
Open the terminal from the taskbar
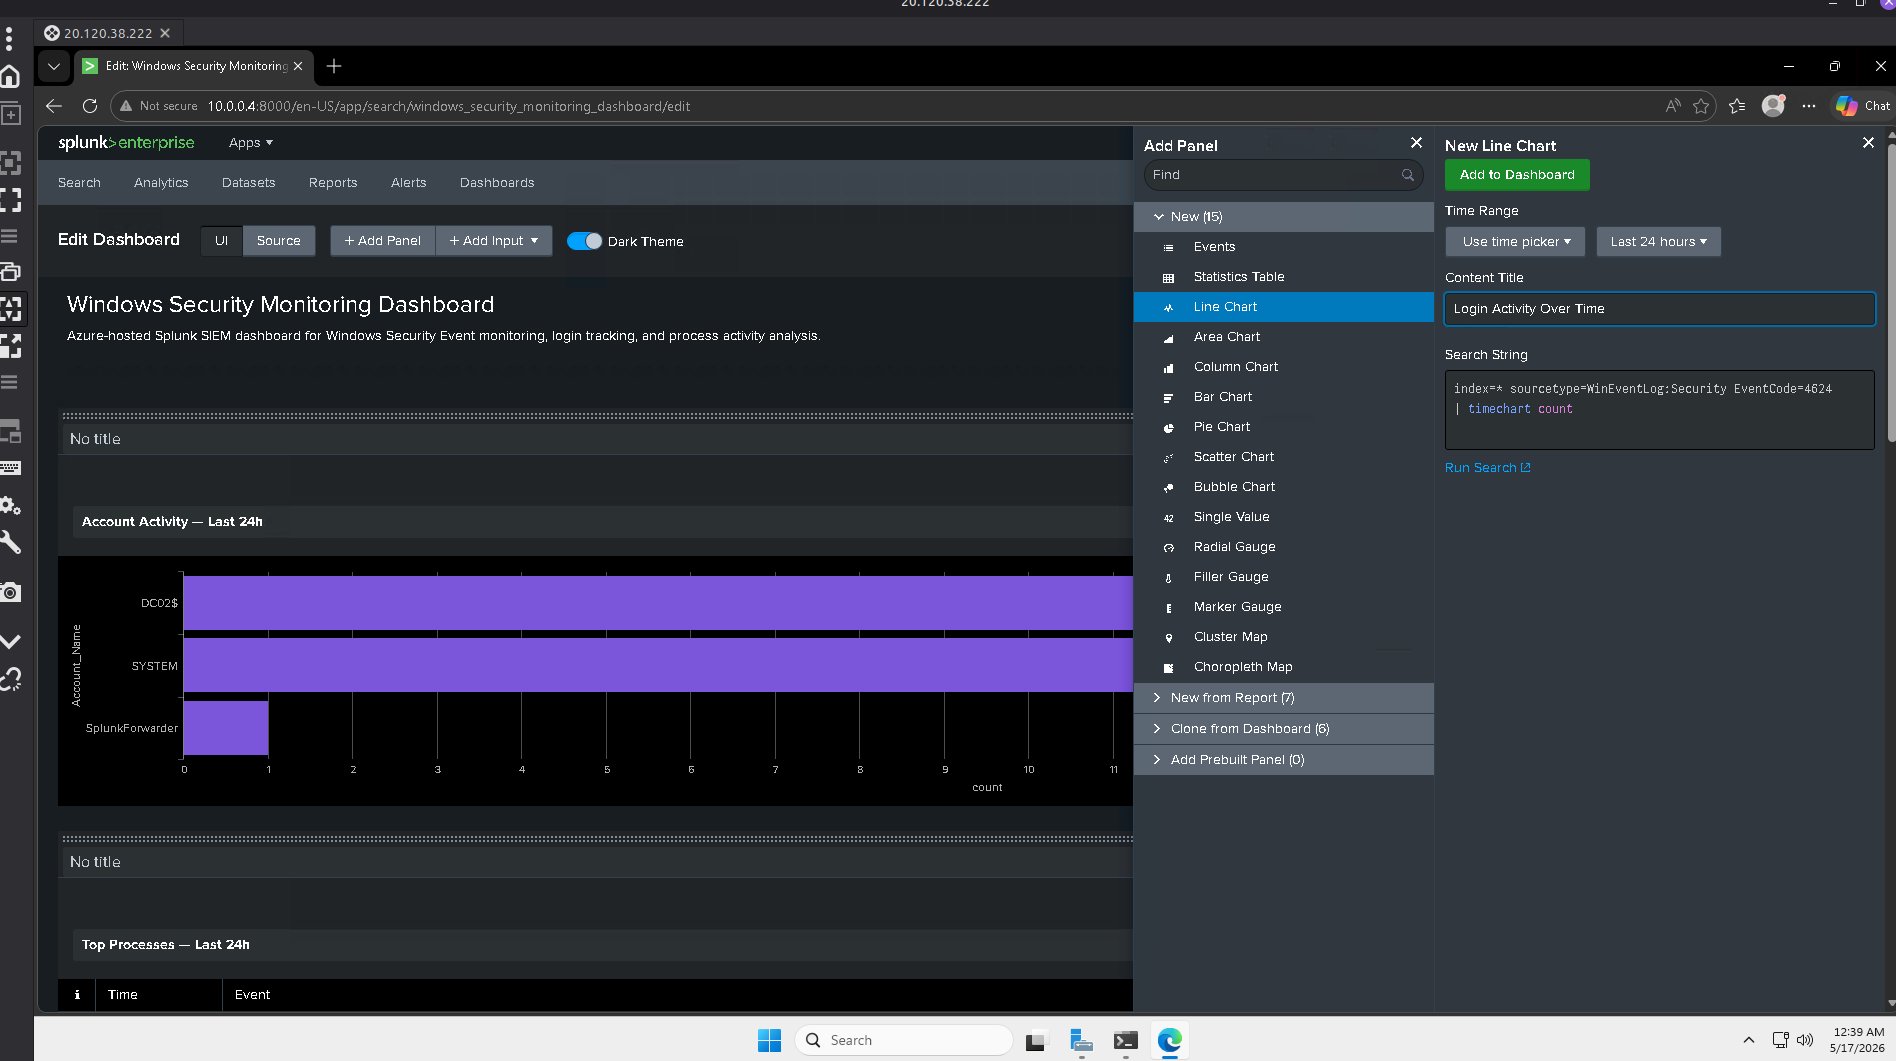coord(1125,1040)
